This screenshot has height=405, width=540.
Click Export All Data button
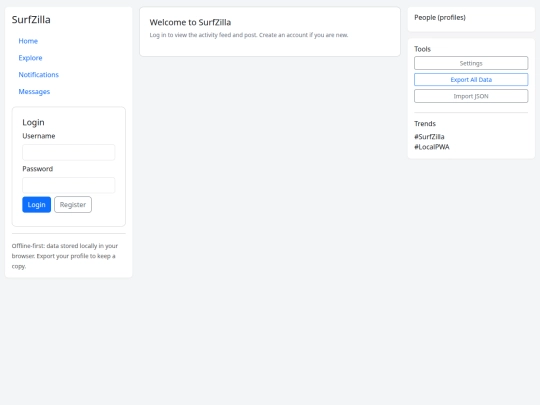[x=471, y=80]
